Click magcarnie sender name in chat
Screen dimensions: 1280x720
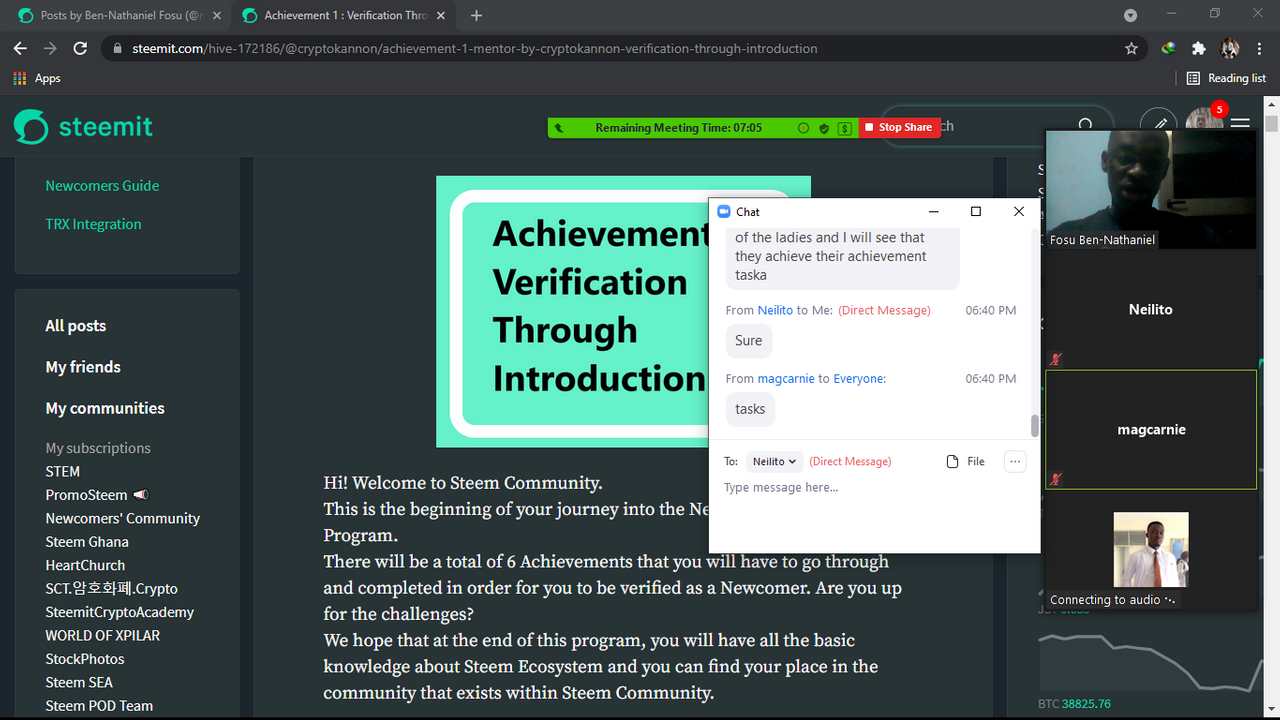click(x=786, y=378)
